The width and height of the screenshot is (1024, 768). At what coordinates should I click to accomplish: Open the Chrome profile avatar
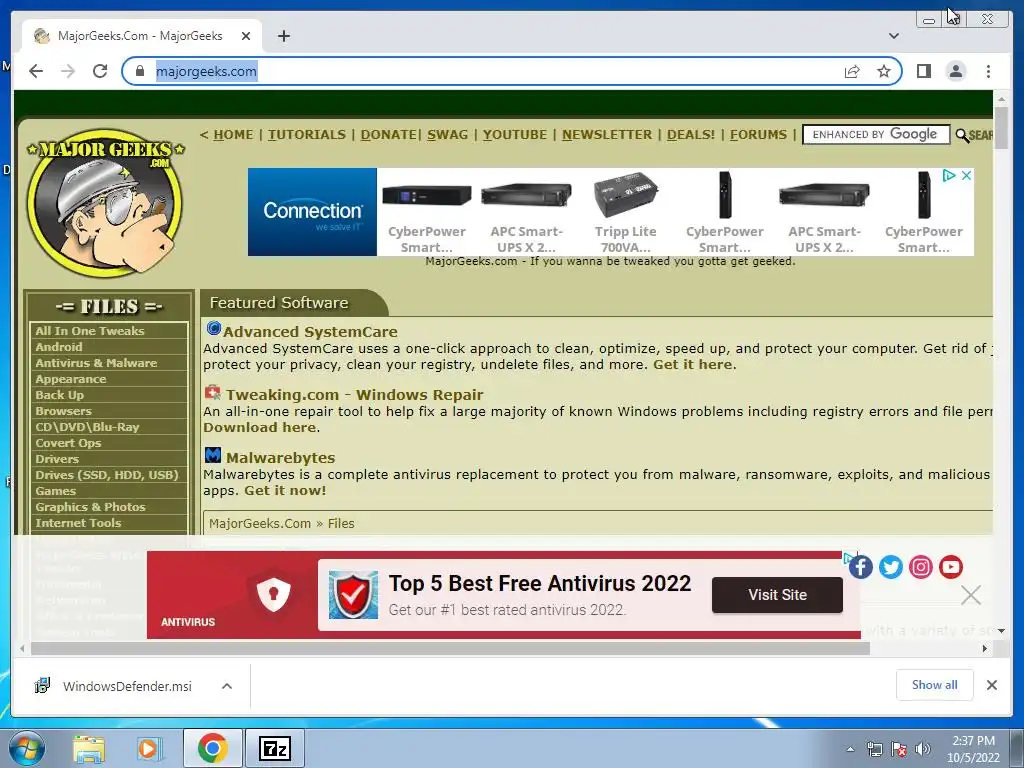pos(955,71)
